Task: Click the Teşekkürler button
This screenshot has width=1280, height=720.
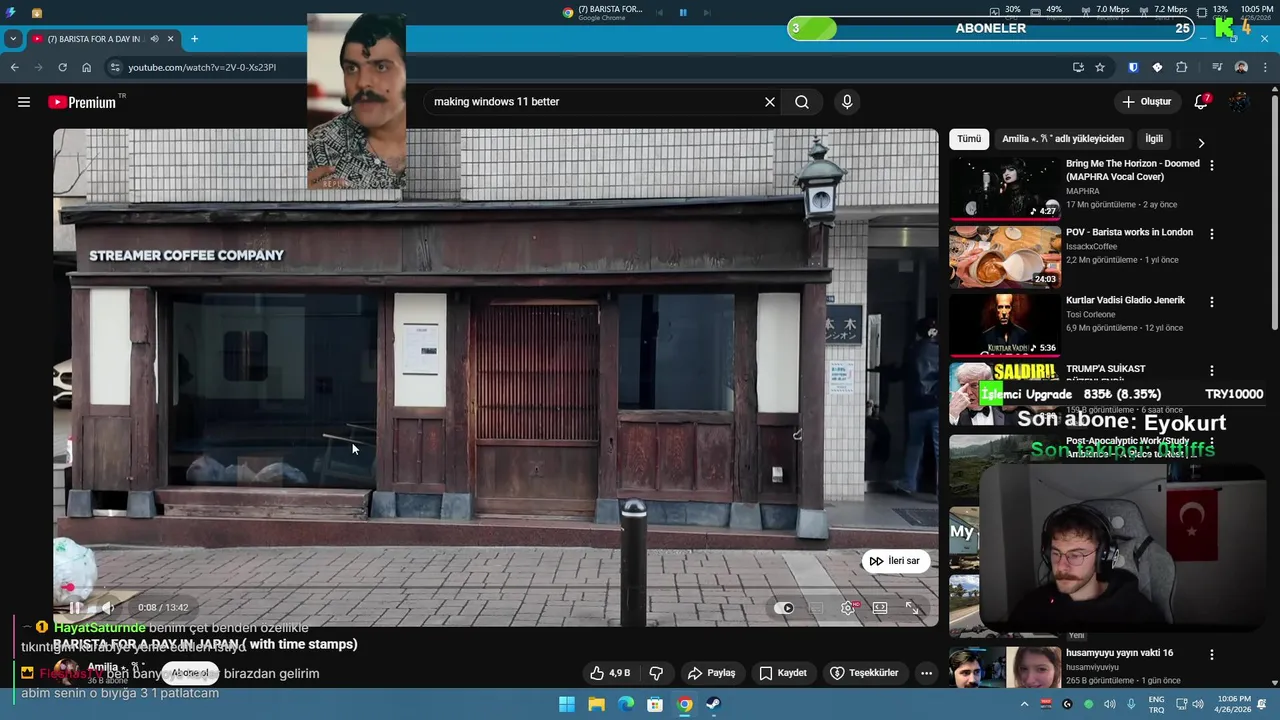Action: pyautogui.click(x=864, y=673)
